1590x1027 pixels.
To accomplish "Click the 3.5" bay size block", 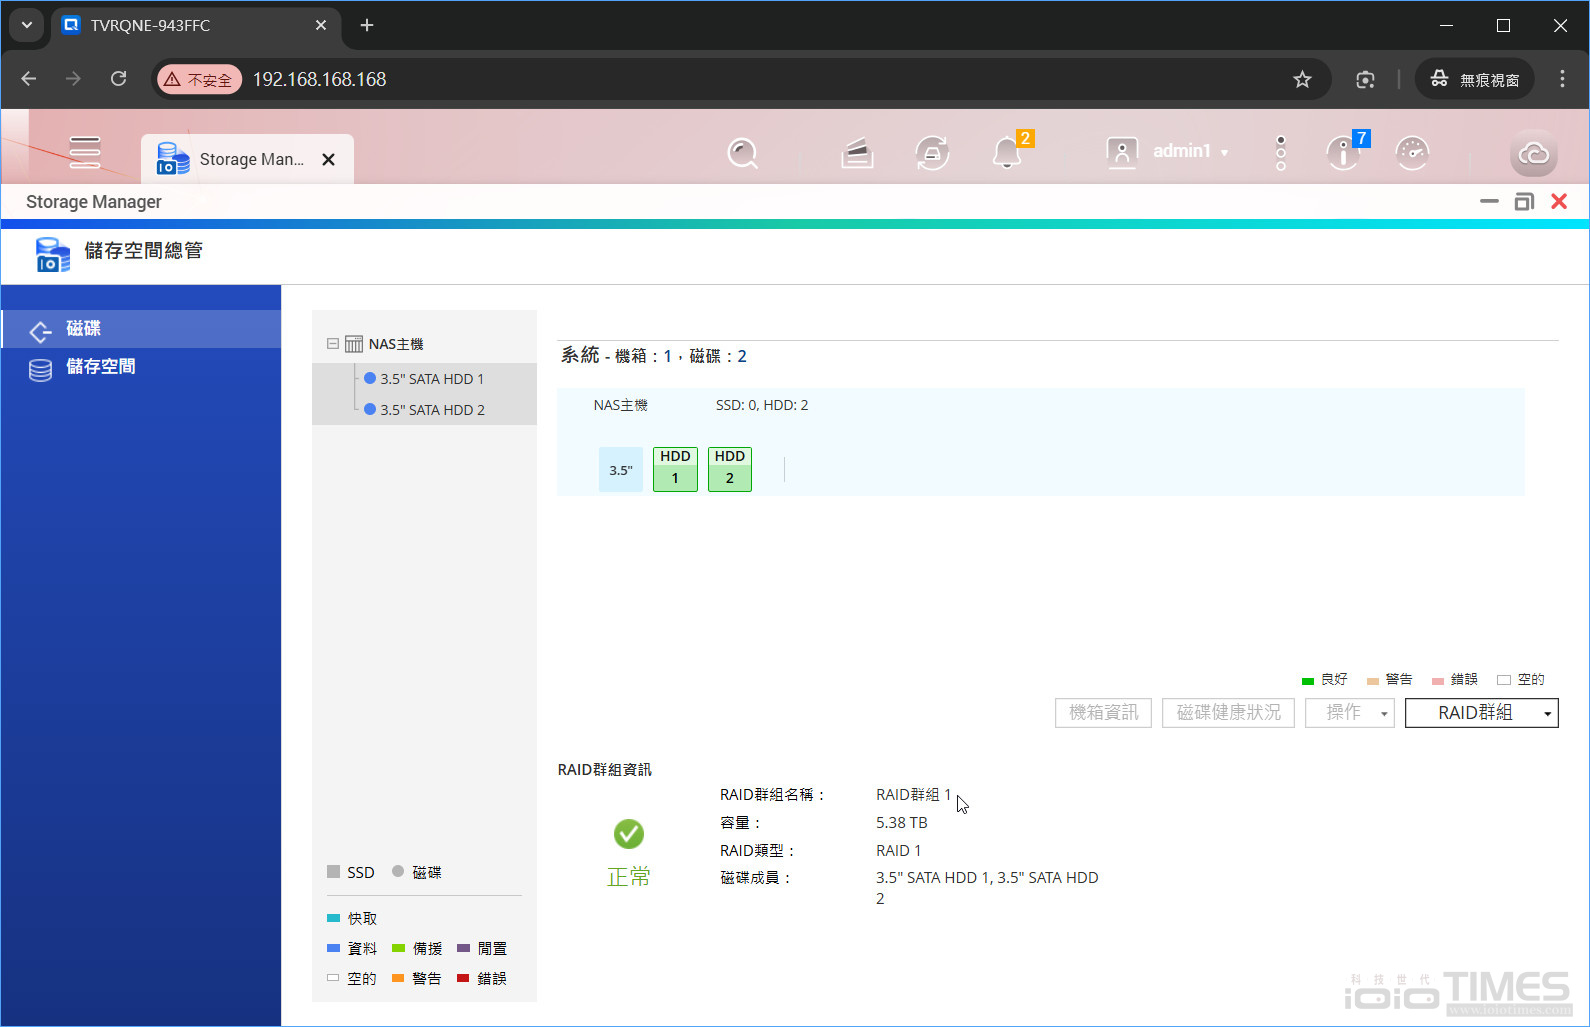I will [621, 470].
